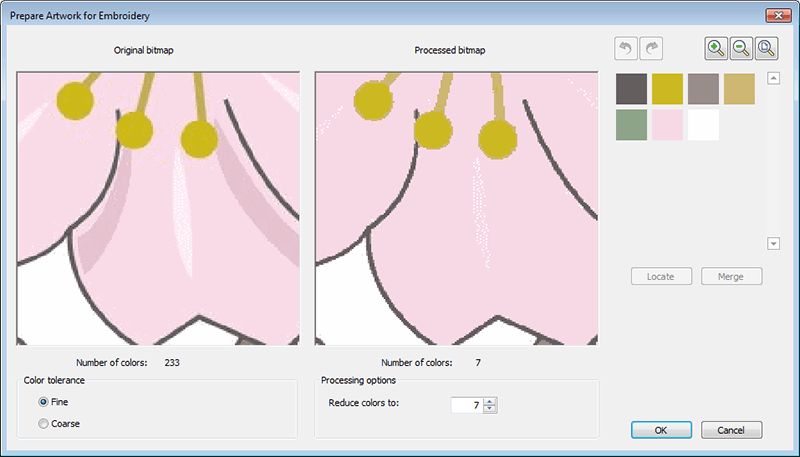Click the Reduce colors to number field
This screenshot has width=800, height=457.
(x=465, y=405)
